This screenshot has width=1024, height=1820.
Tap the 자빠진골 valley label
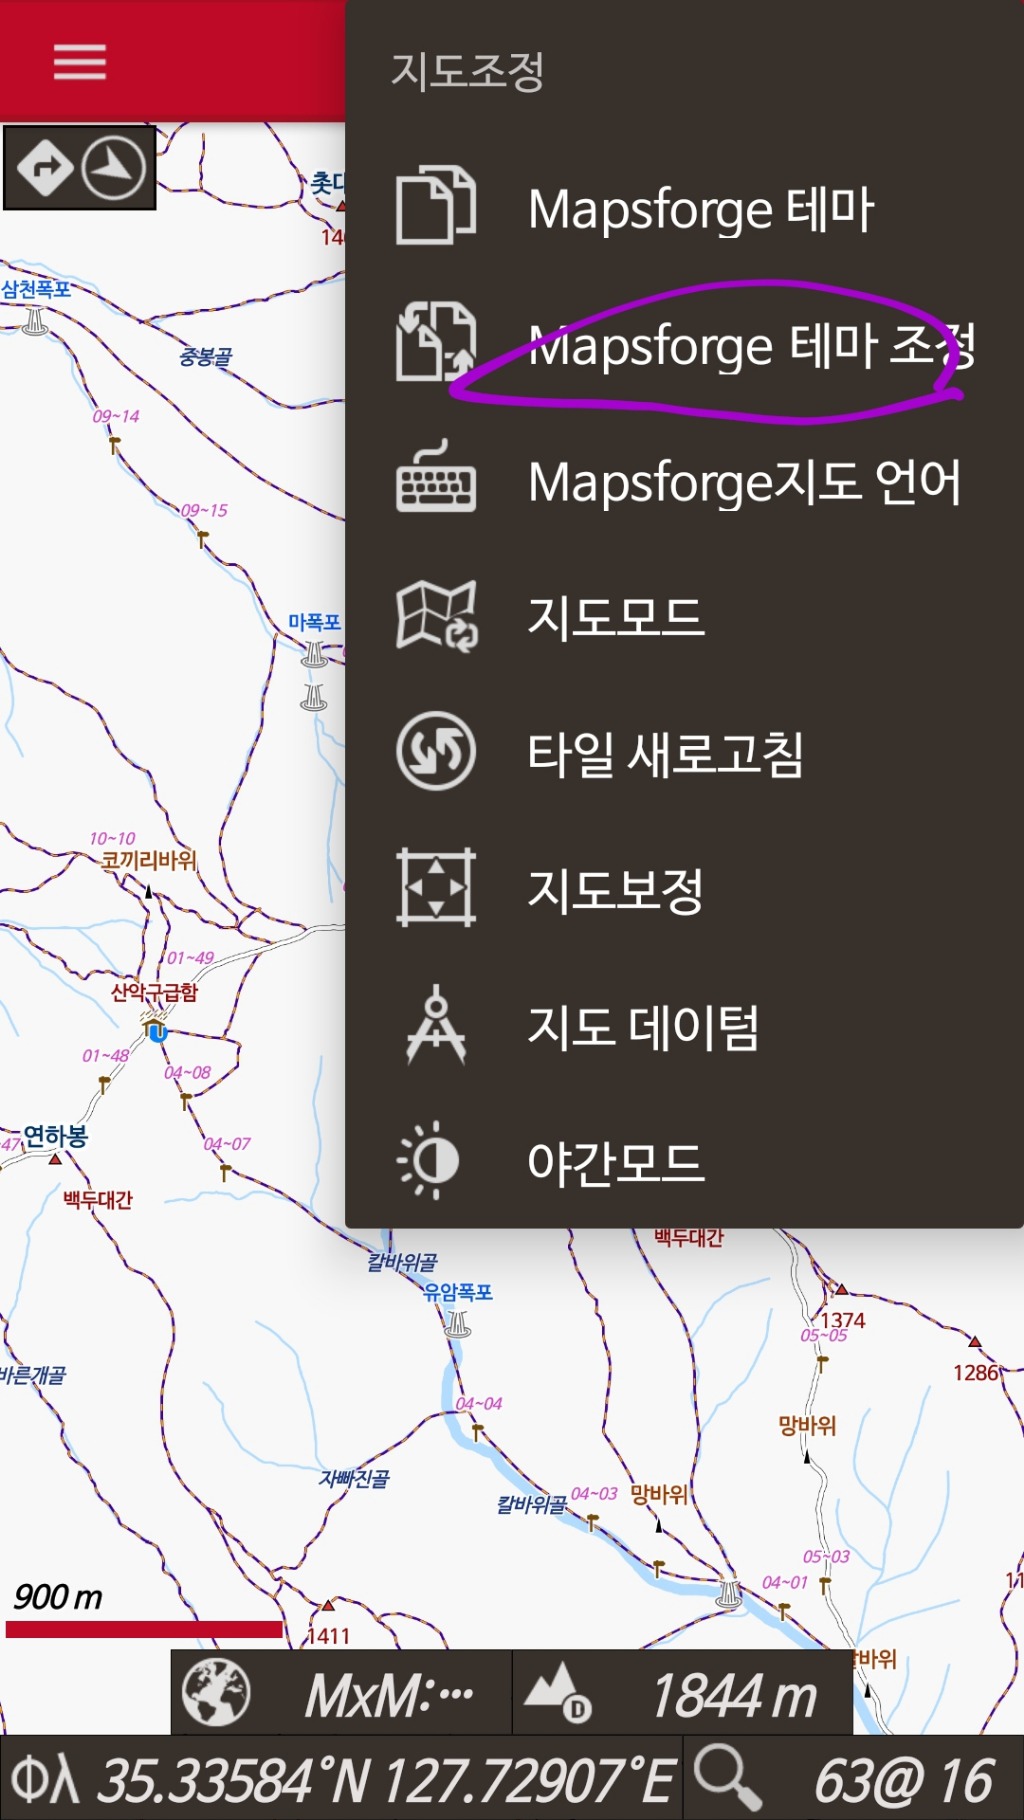354,1478
